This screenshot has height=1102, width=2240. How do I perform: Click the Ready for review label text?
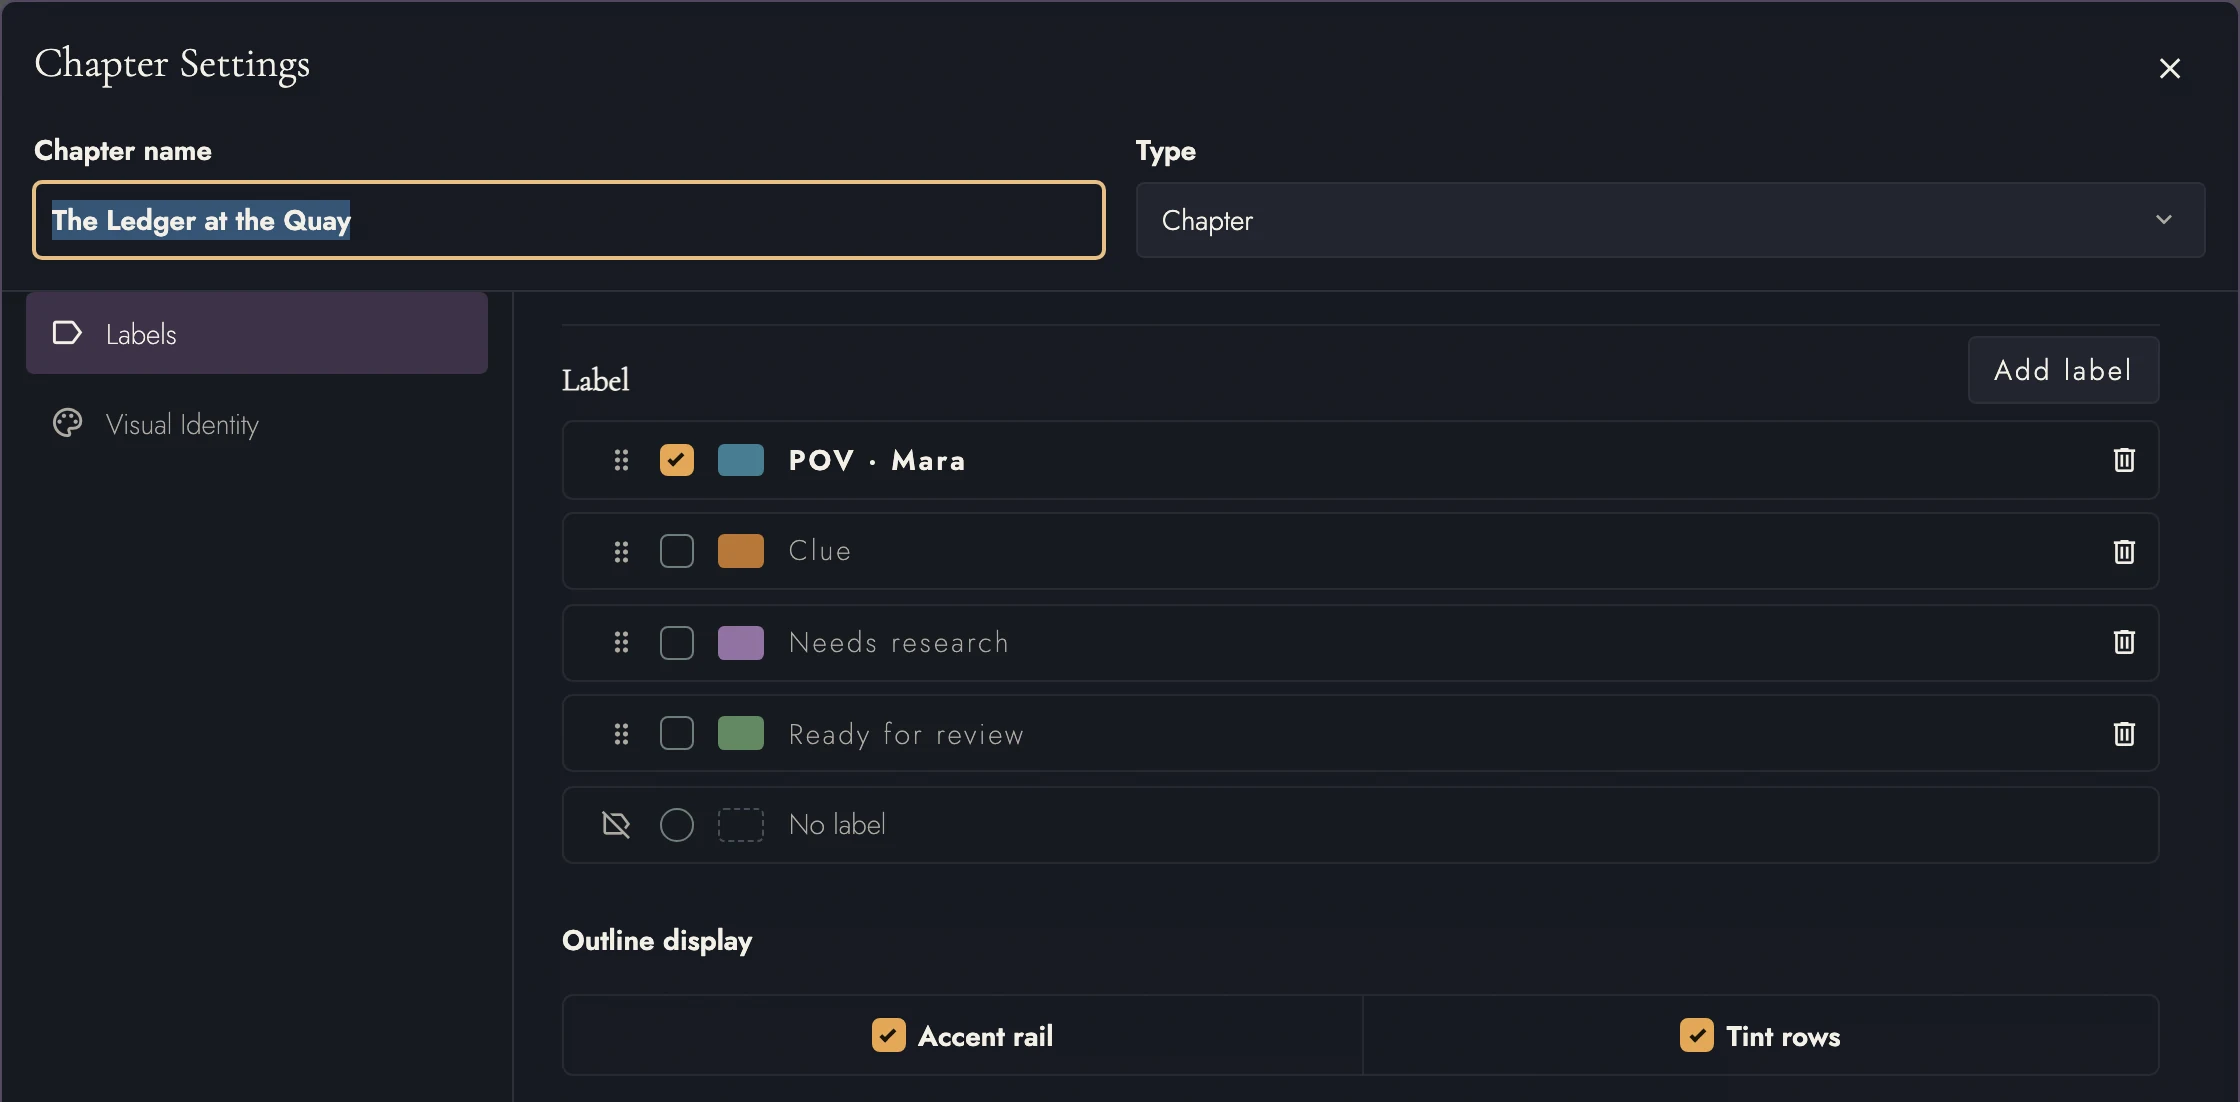point(906,735)
